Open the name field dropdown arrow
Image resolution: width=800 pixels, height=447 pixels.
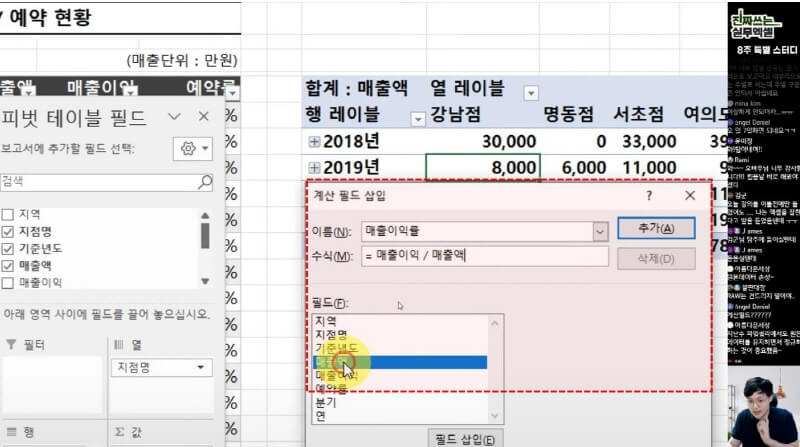coord(600,232)
